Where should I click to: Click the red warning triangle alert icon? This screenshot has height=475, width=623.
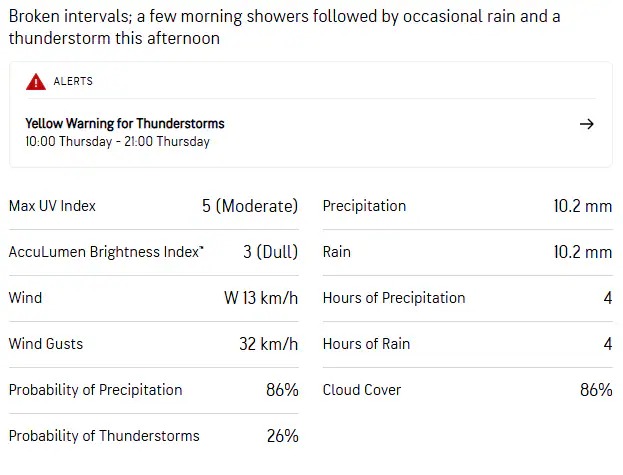click(x=36, y=82)
